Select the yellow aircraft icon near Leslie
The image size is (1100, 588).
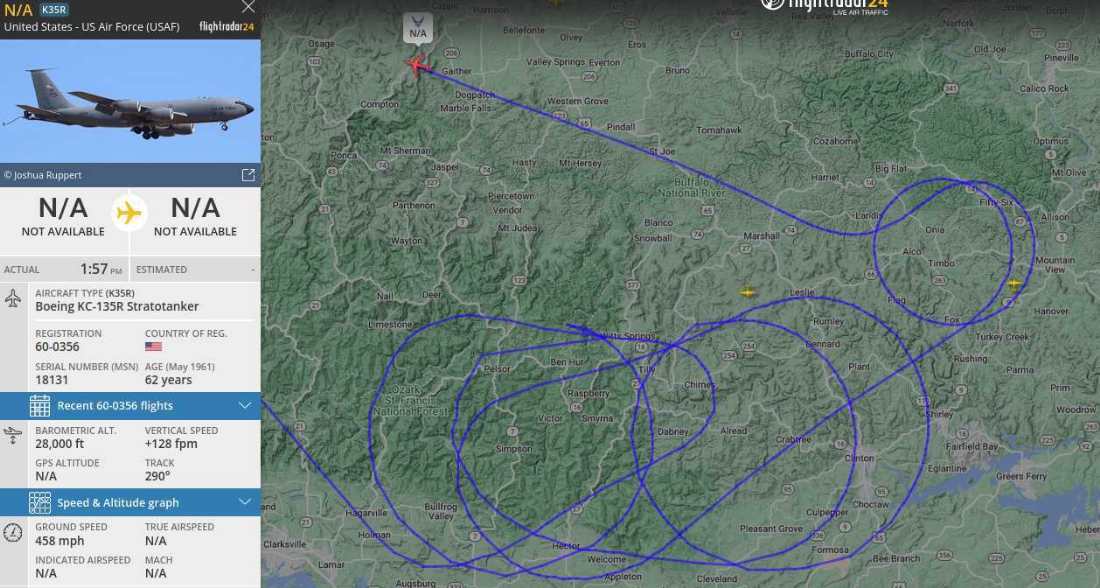[748, 292]
